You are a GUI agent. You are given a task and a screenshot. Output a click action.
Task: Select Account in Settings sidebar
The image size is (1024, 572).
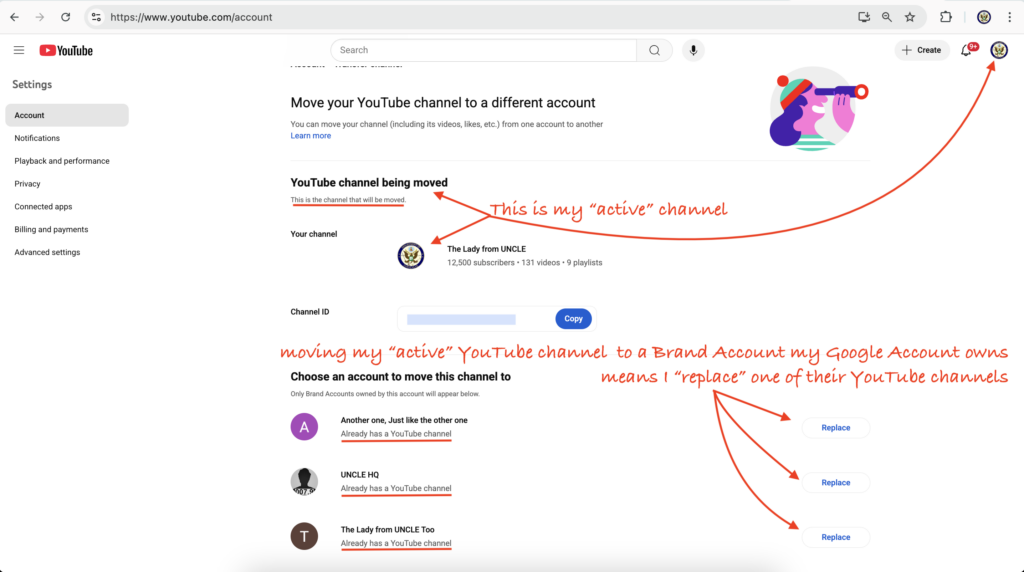point(67,115)
